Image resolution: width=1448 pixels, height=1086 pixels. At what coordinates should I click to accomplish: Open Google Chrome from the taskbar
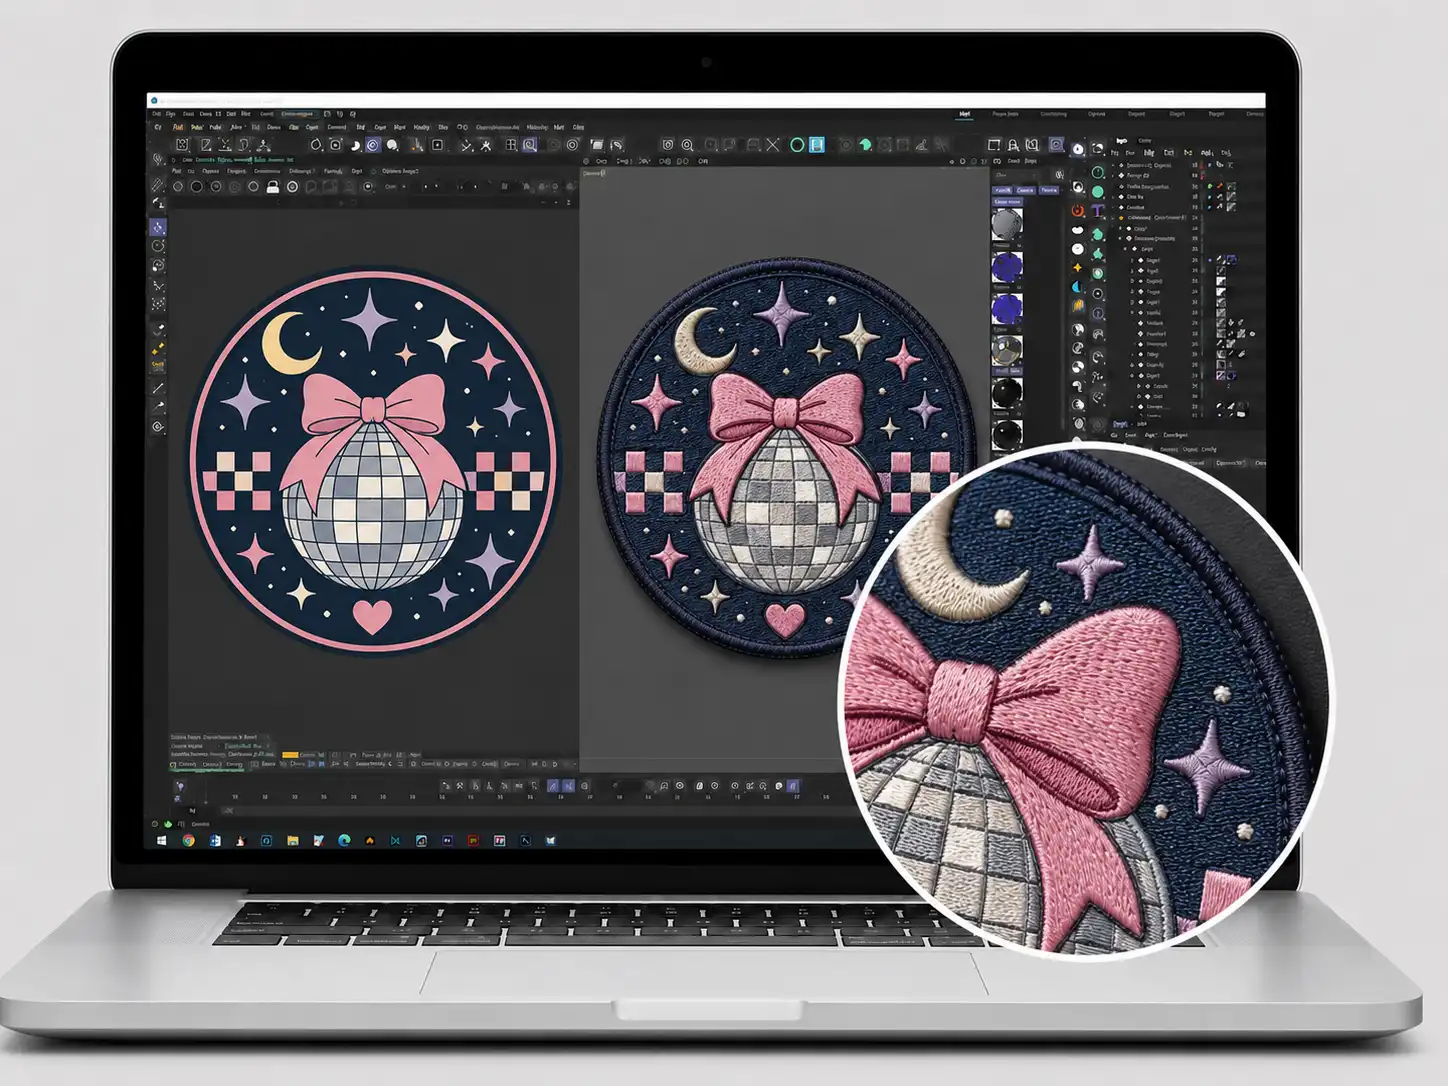click(188, 841)
